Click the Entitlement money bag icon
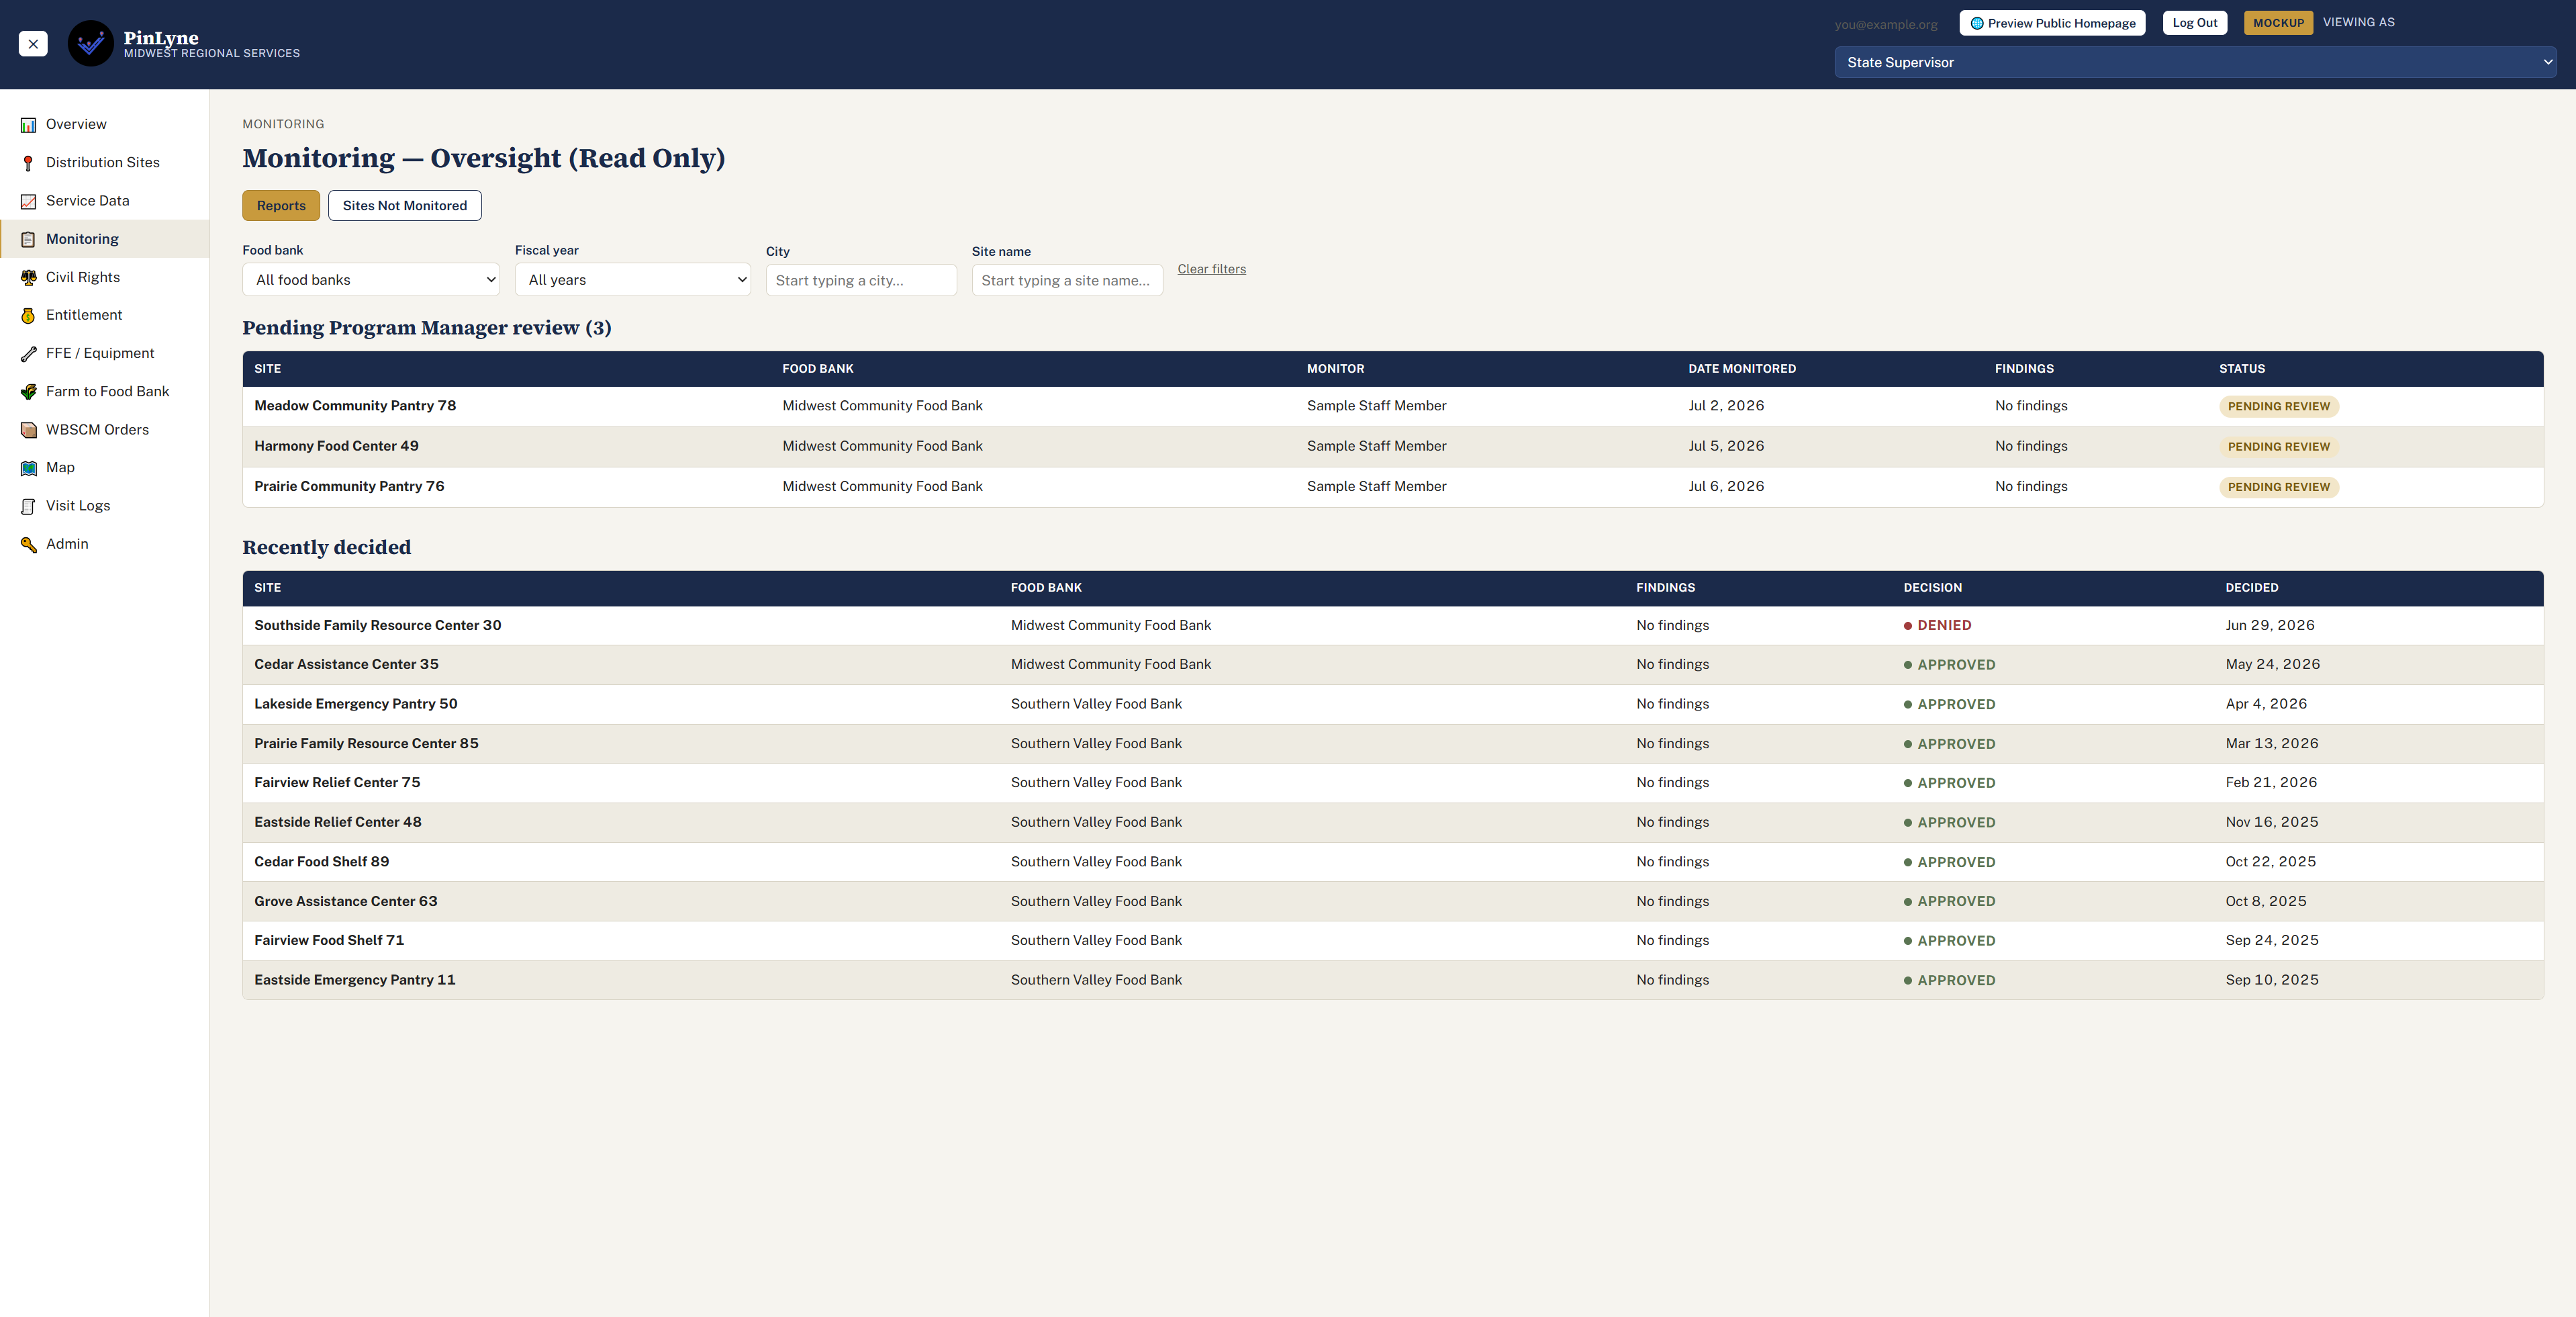This screenshot has height=1317, width=2576. (28, 315)
